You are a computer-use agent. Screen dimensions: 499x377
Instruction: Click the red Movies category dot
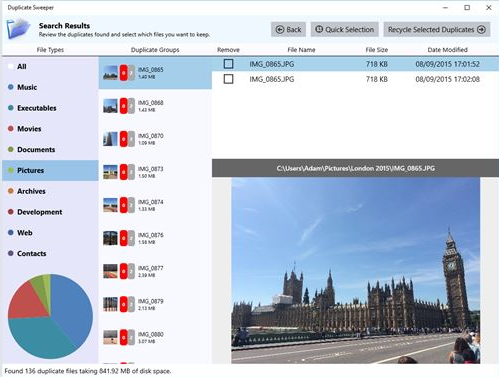click(11, 129)
